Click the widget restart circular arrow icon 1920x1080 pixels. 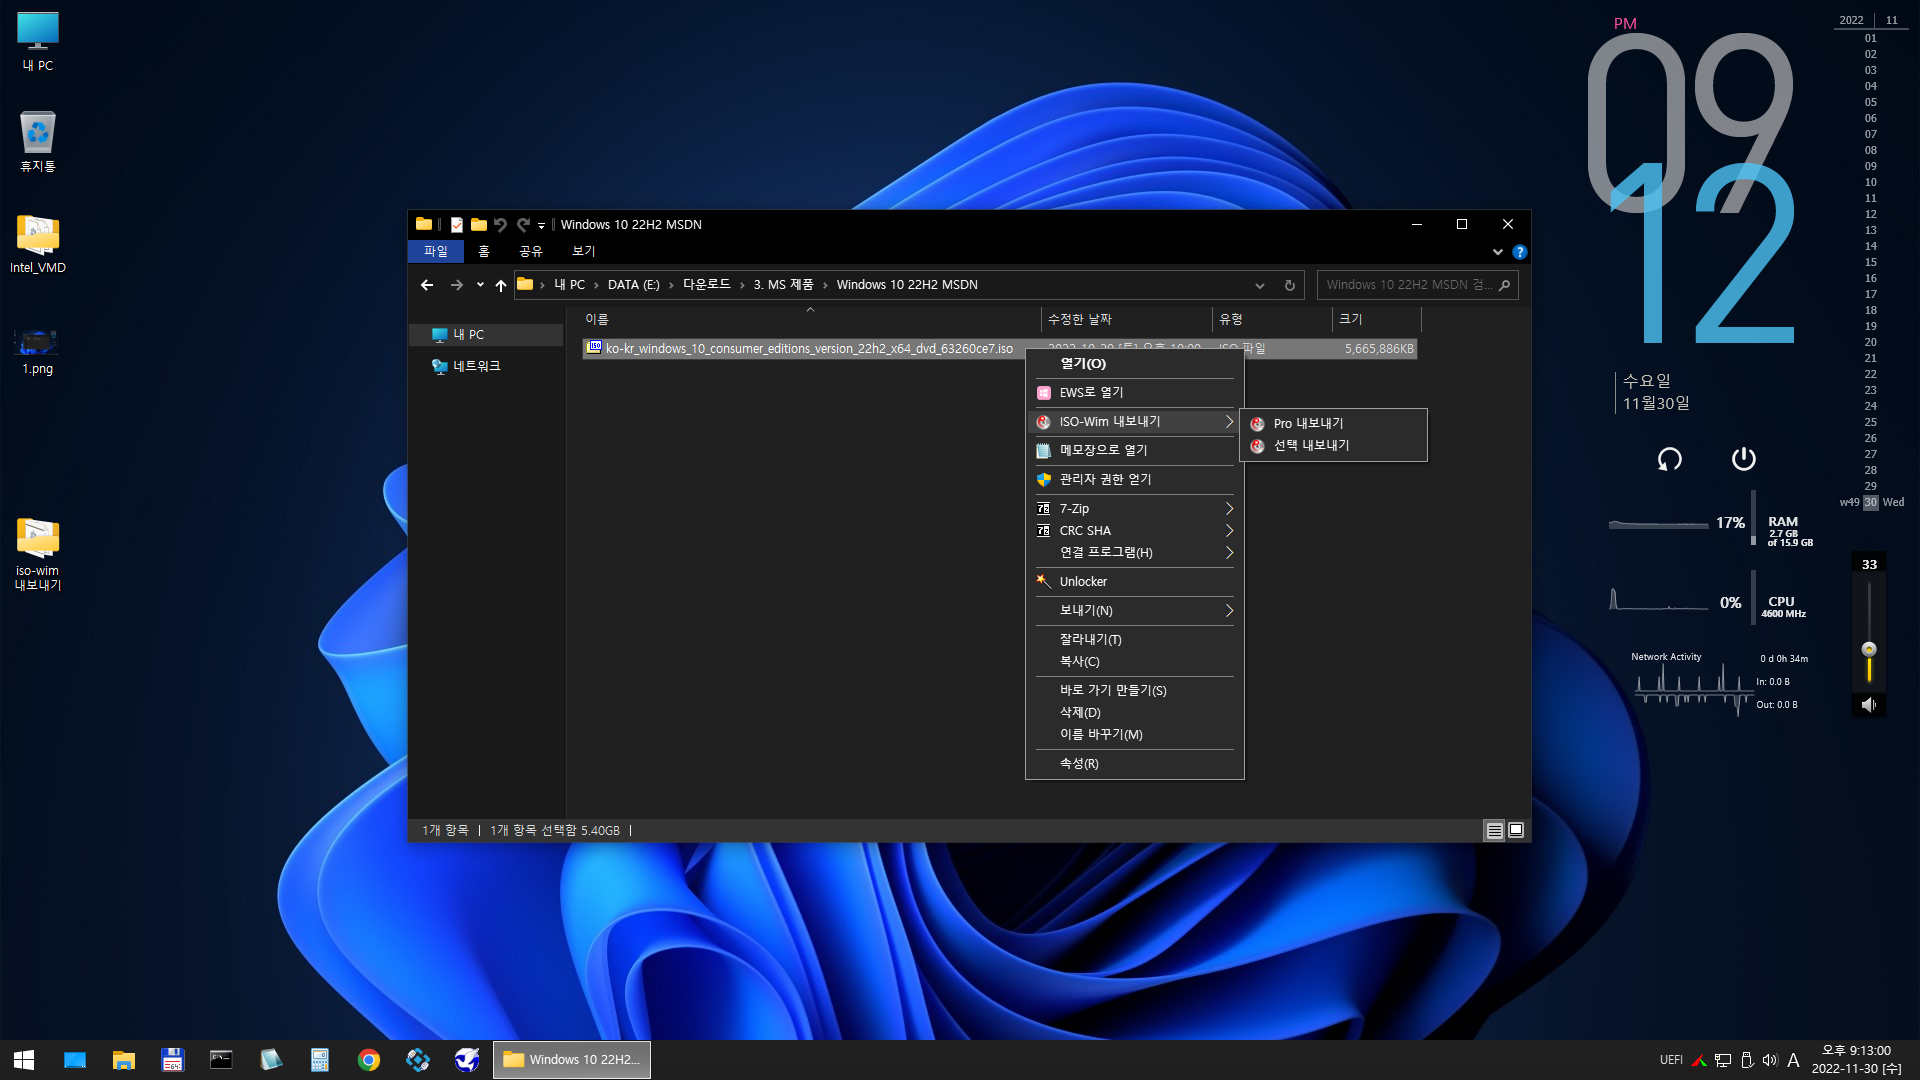(1669, 459)
